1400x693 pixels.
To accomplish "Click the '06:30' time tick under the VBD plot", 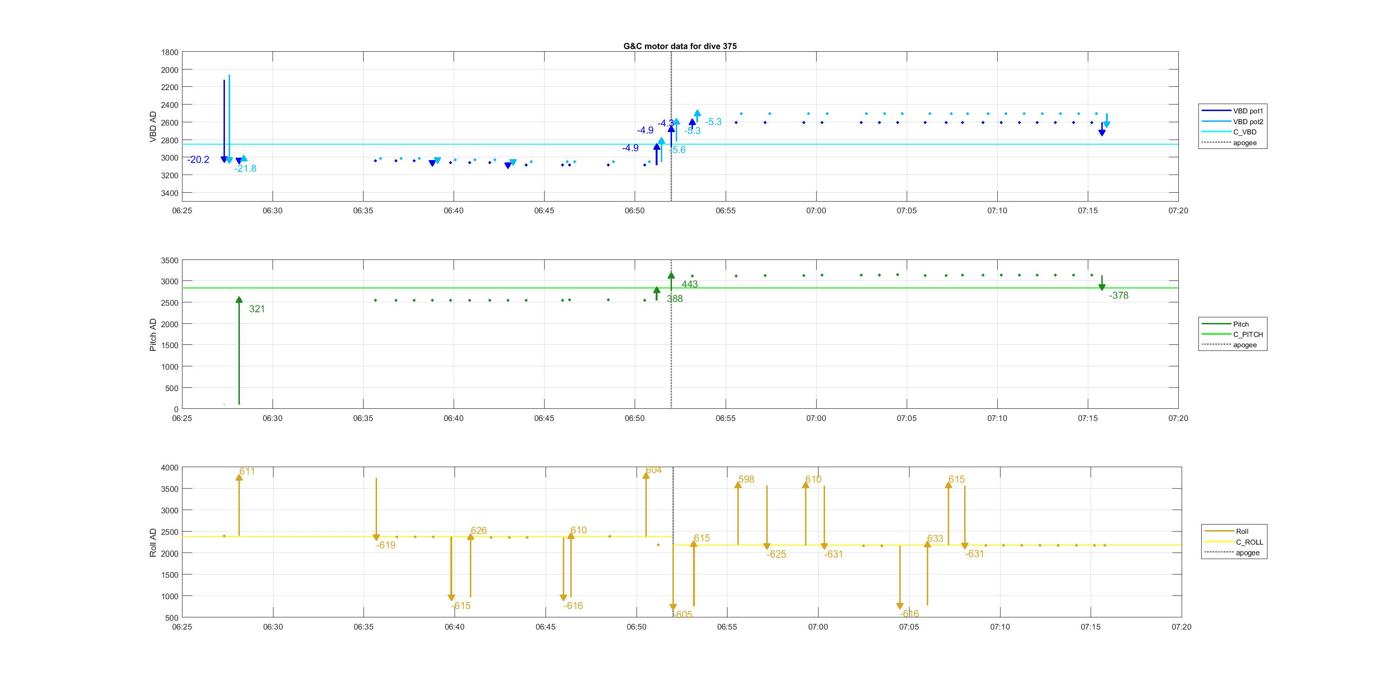I will click(272, 210).
